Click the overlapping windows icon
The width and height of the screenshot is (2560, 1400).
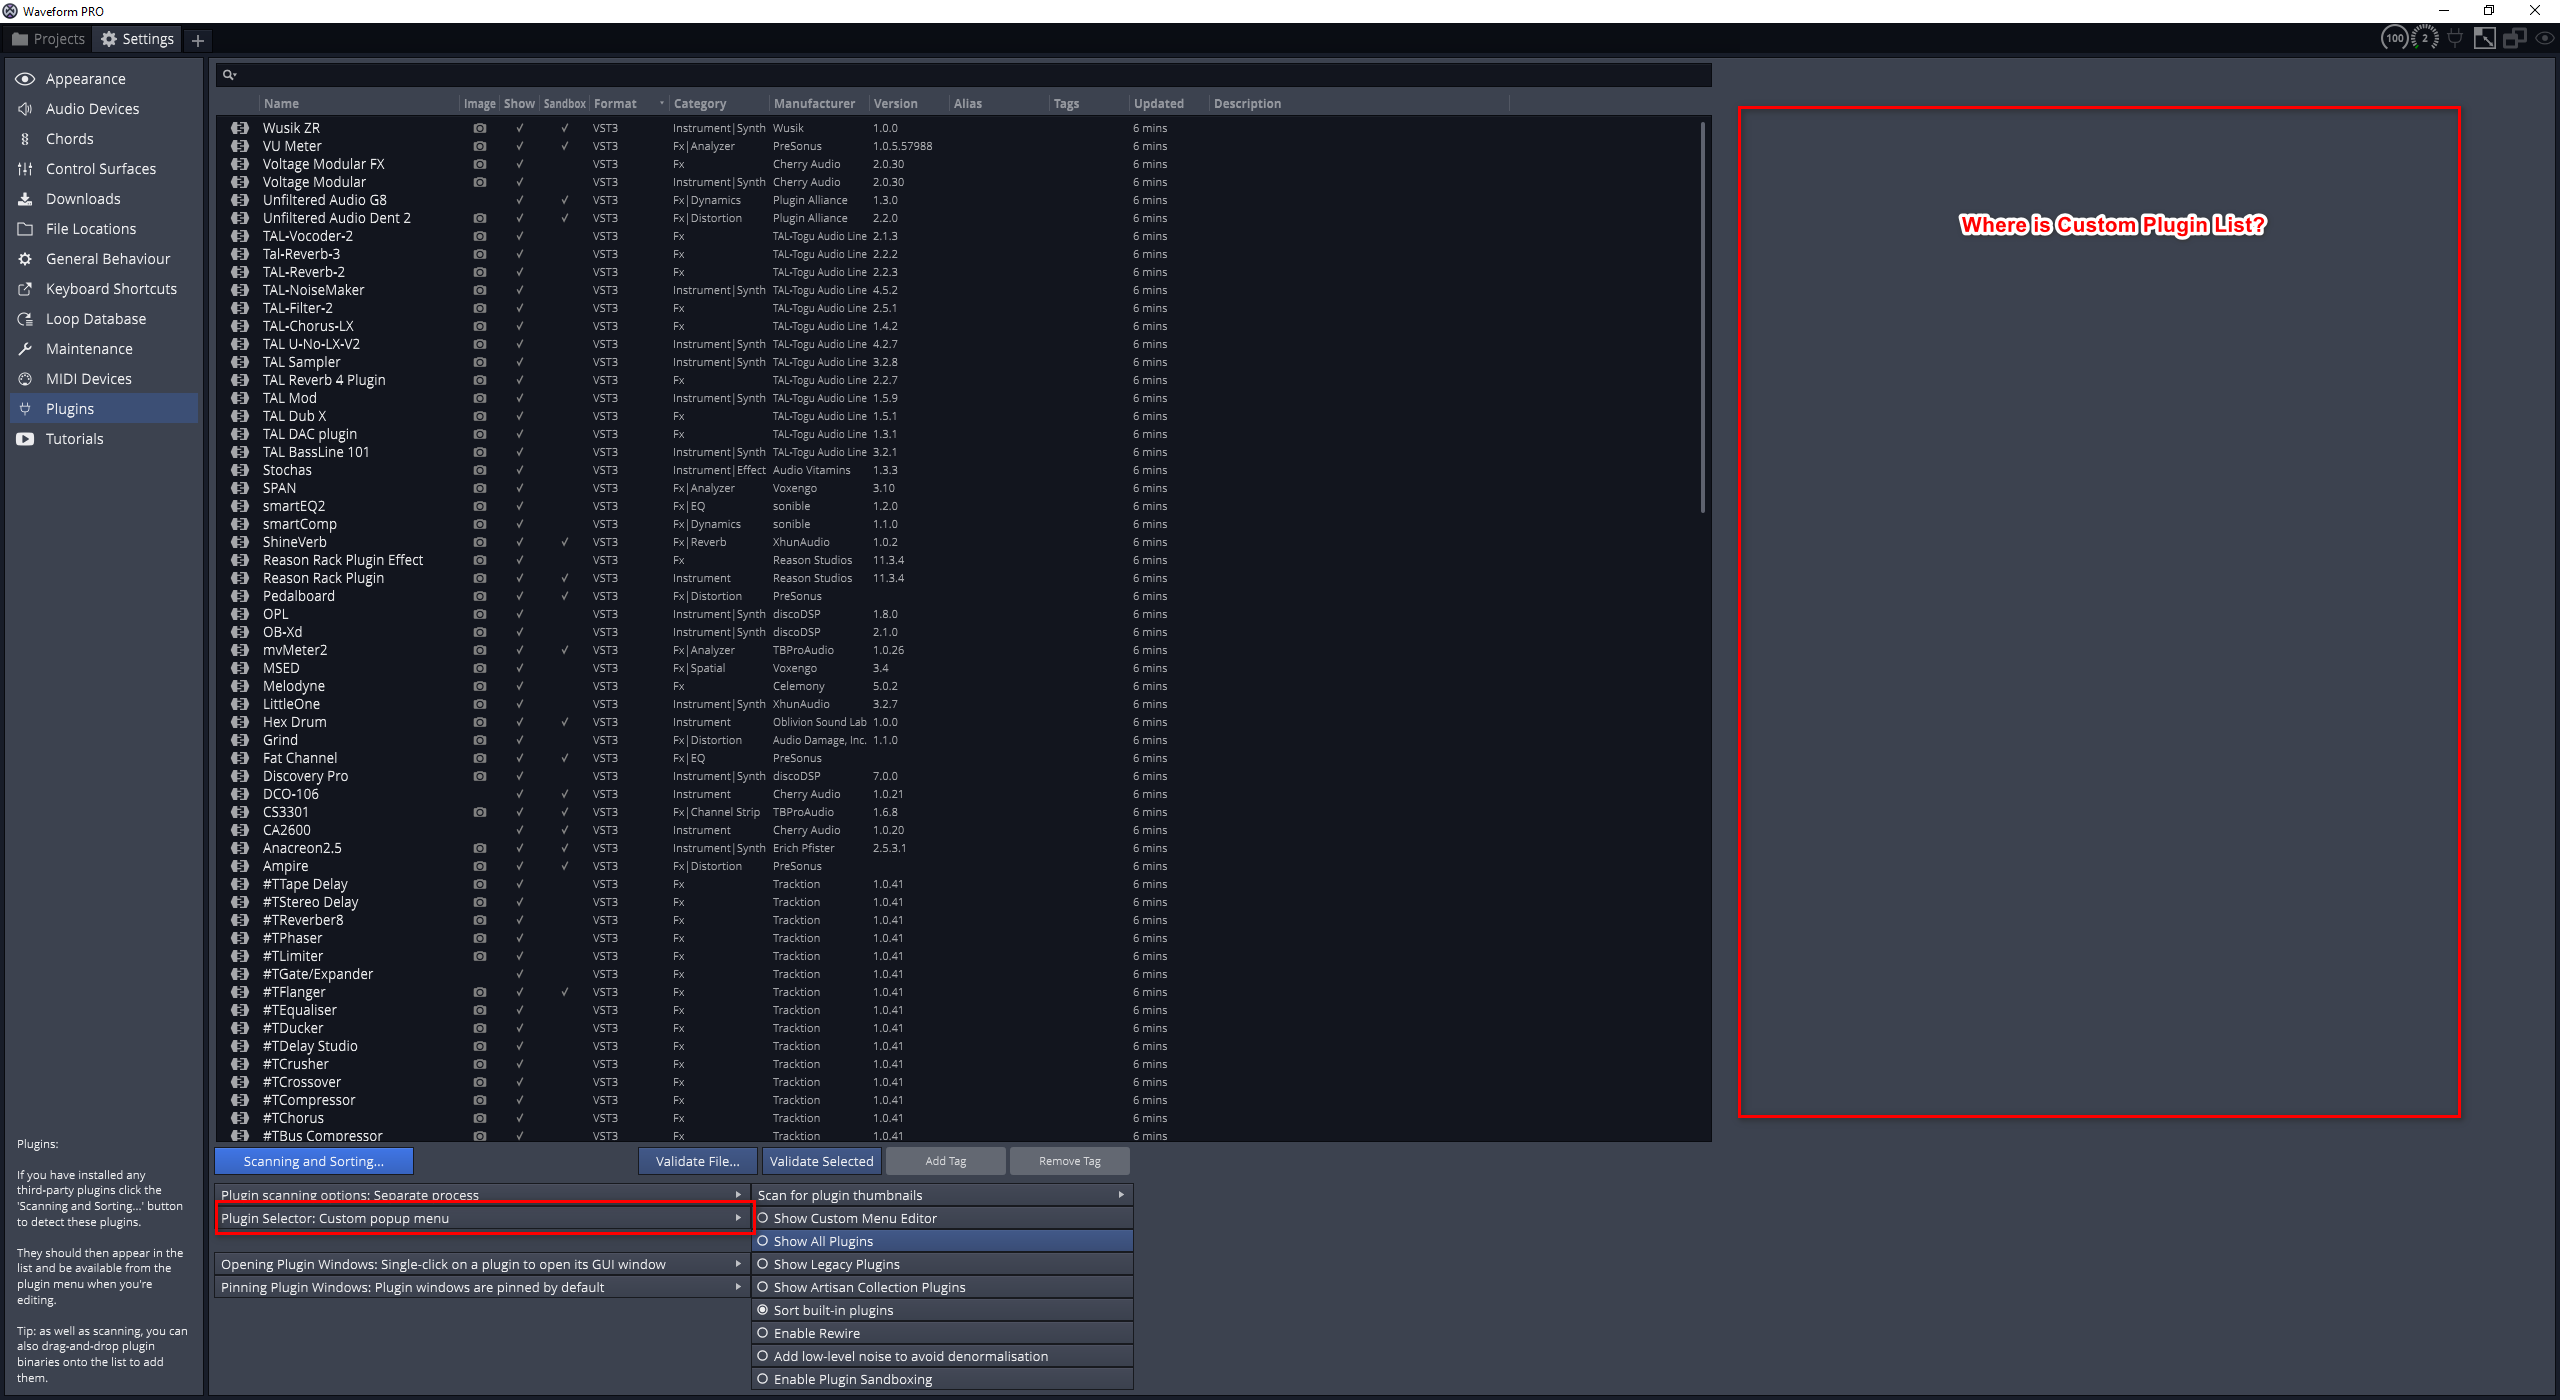(x=2515, y=39)
